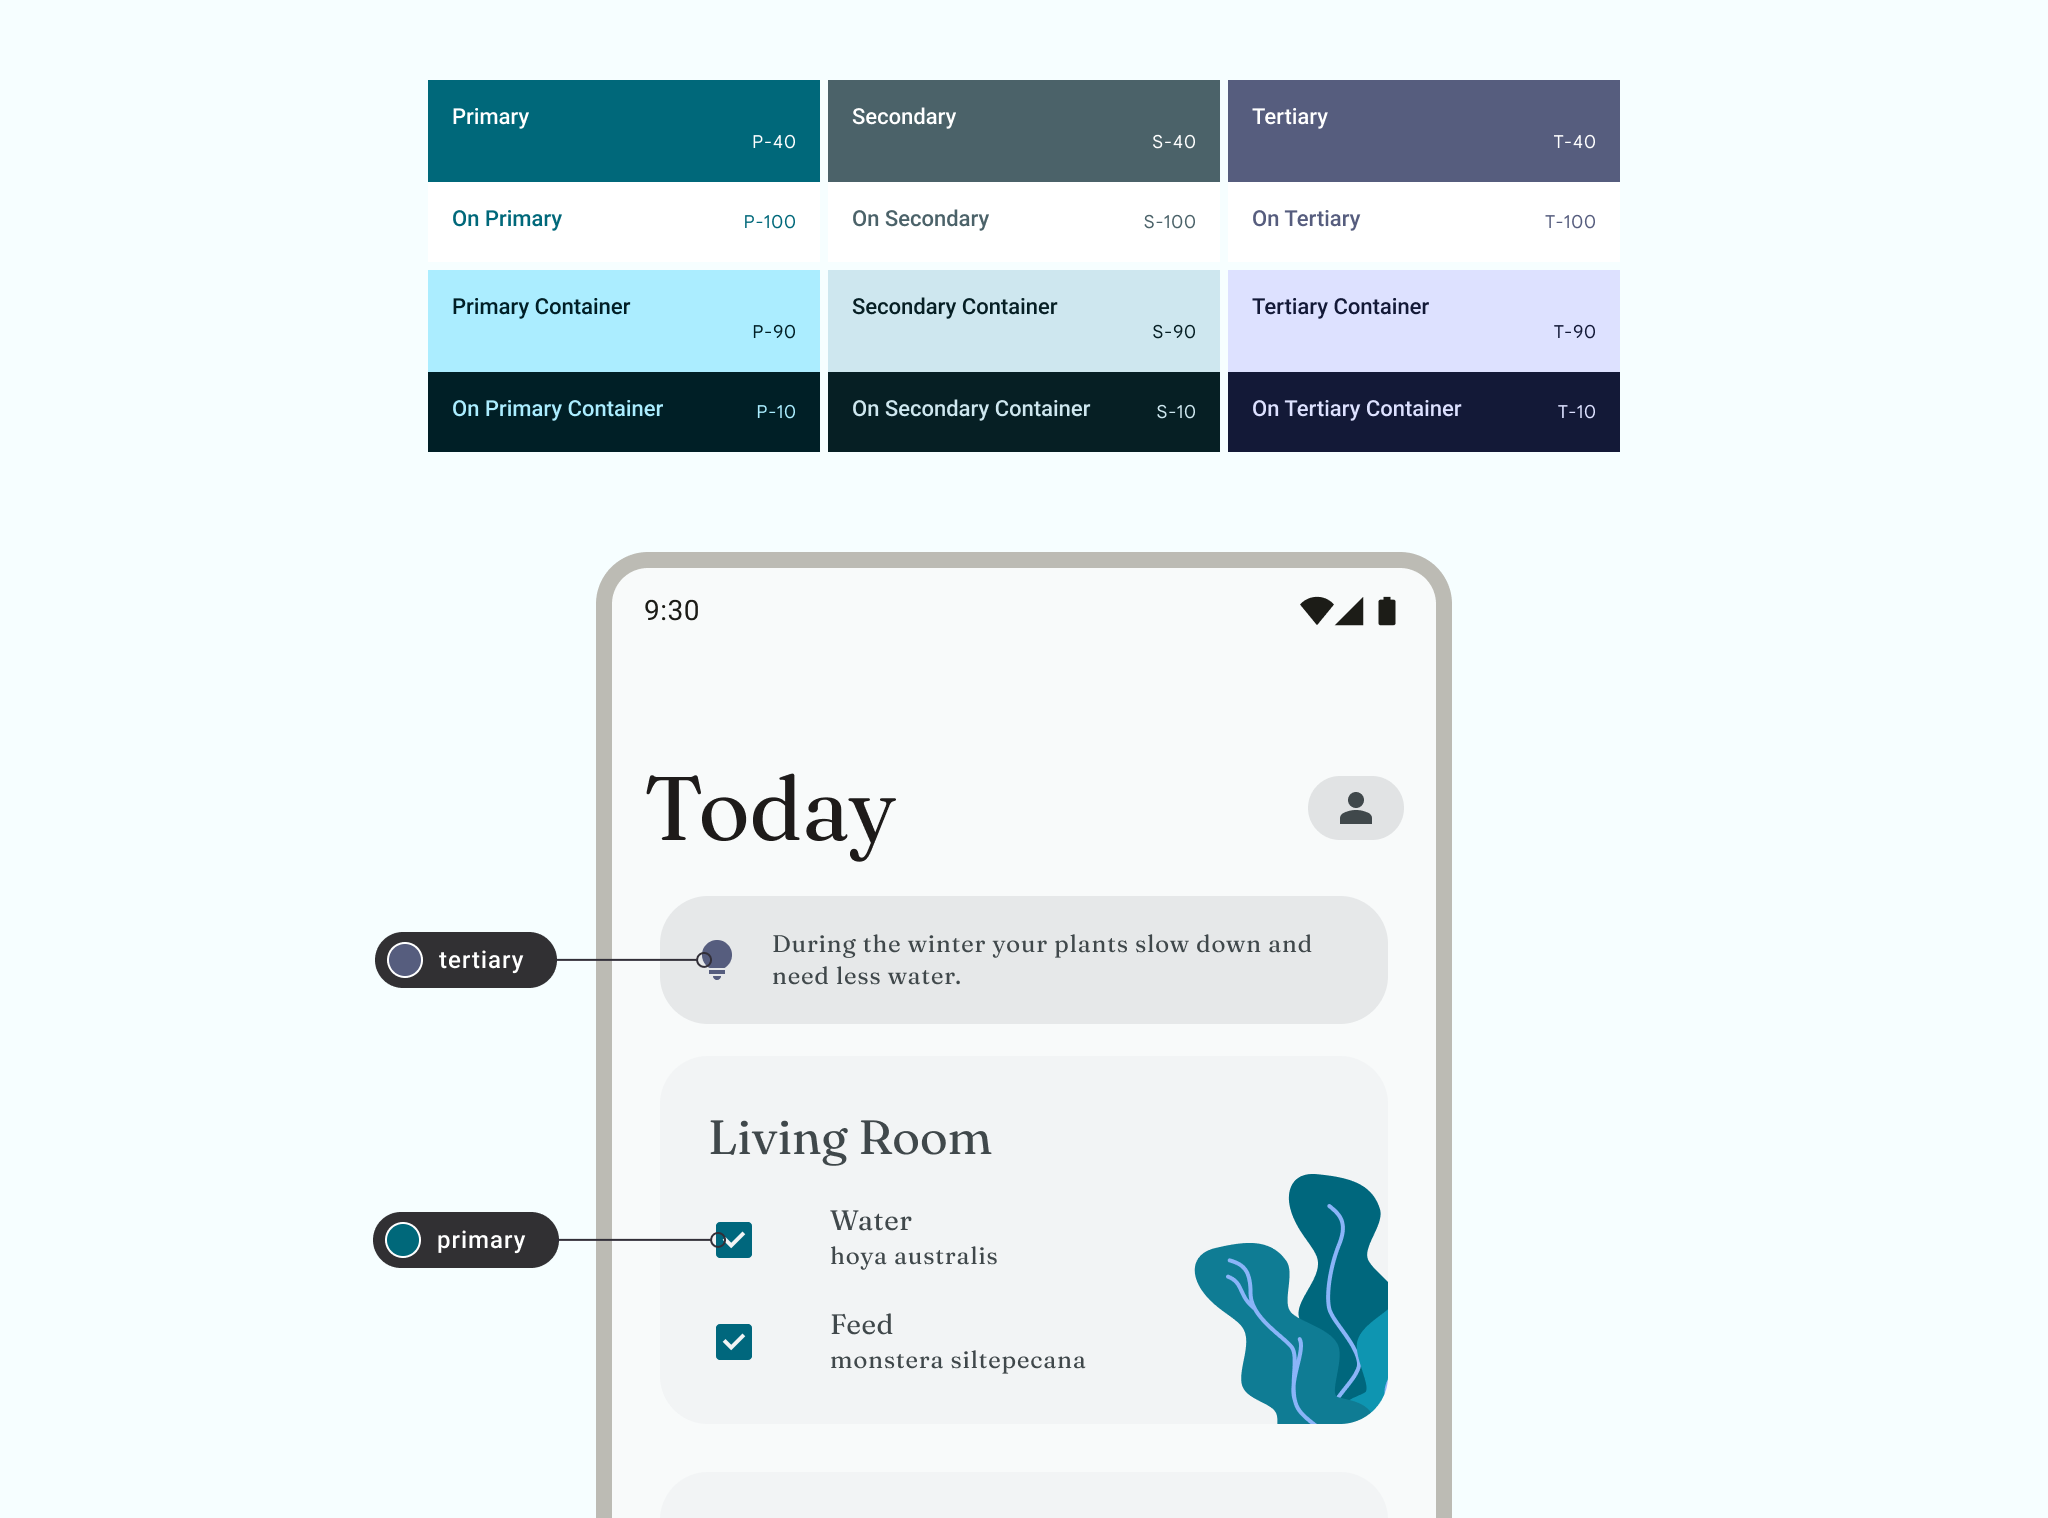Click the On Secondary Container S-10 swatch

[x=1022, y=411]
